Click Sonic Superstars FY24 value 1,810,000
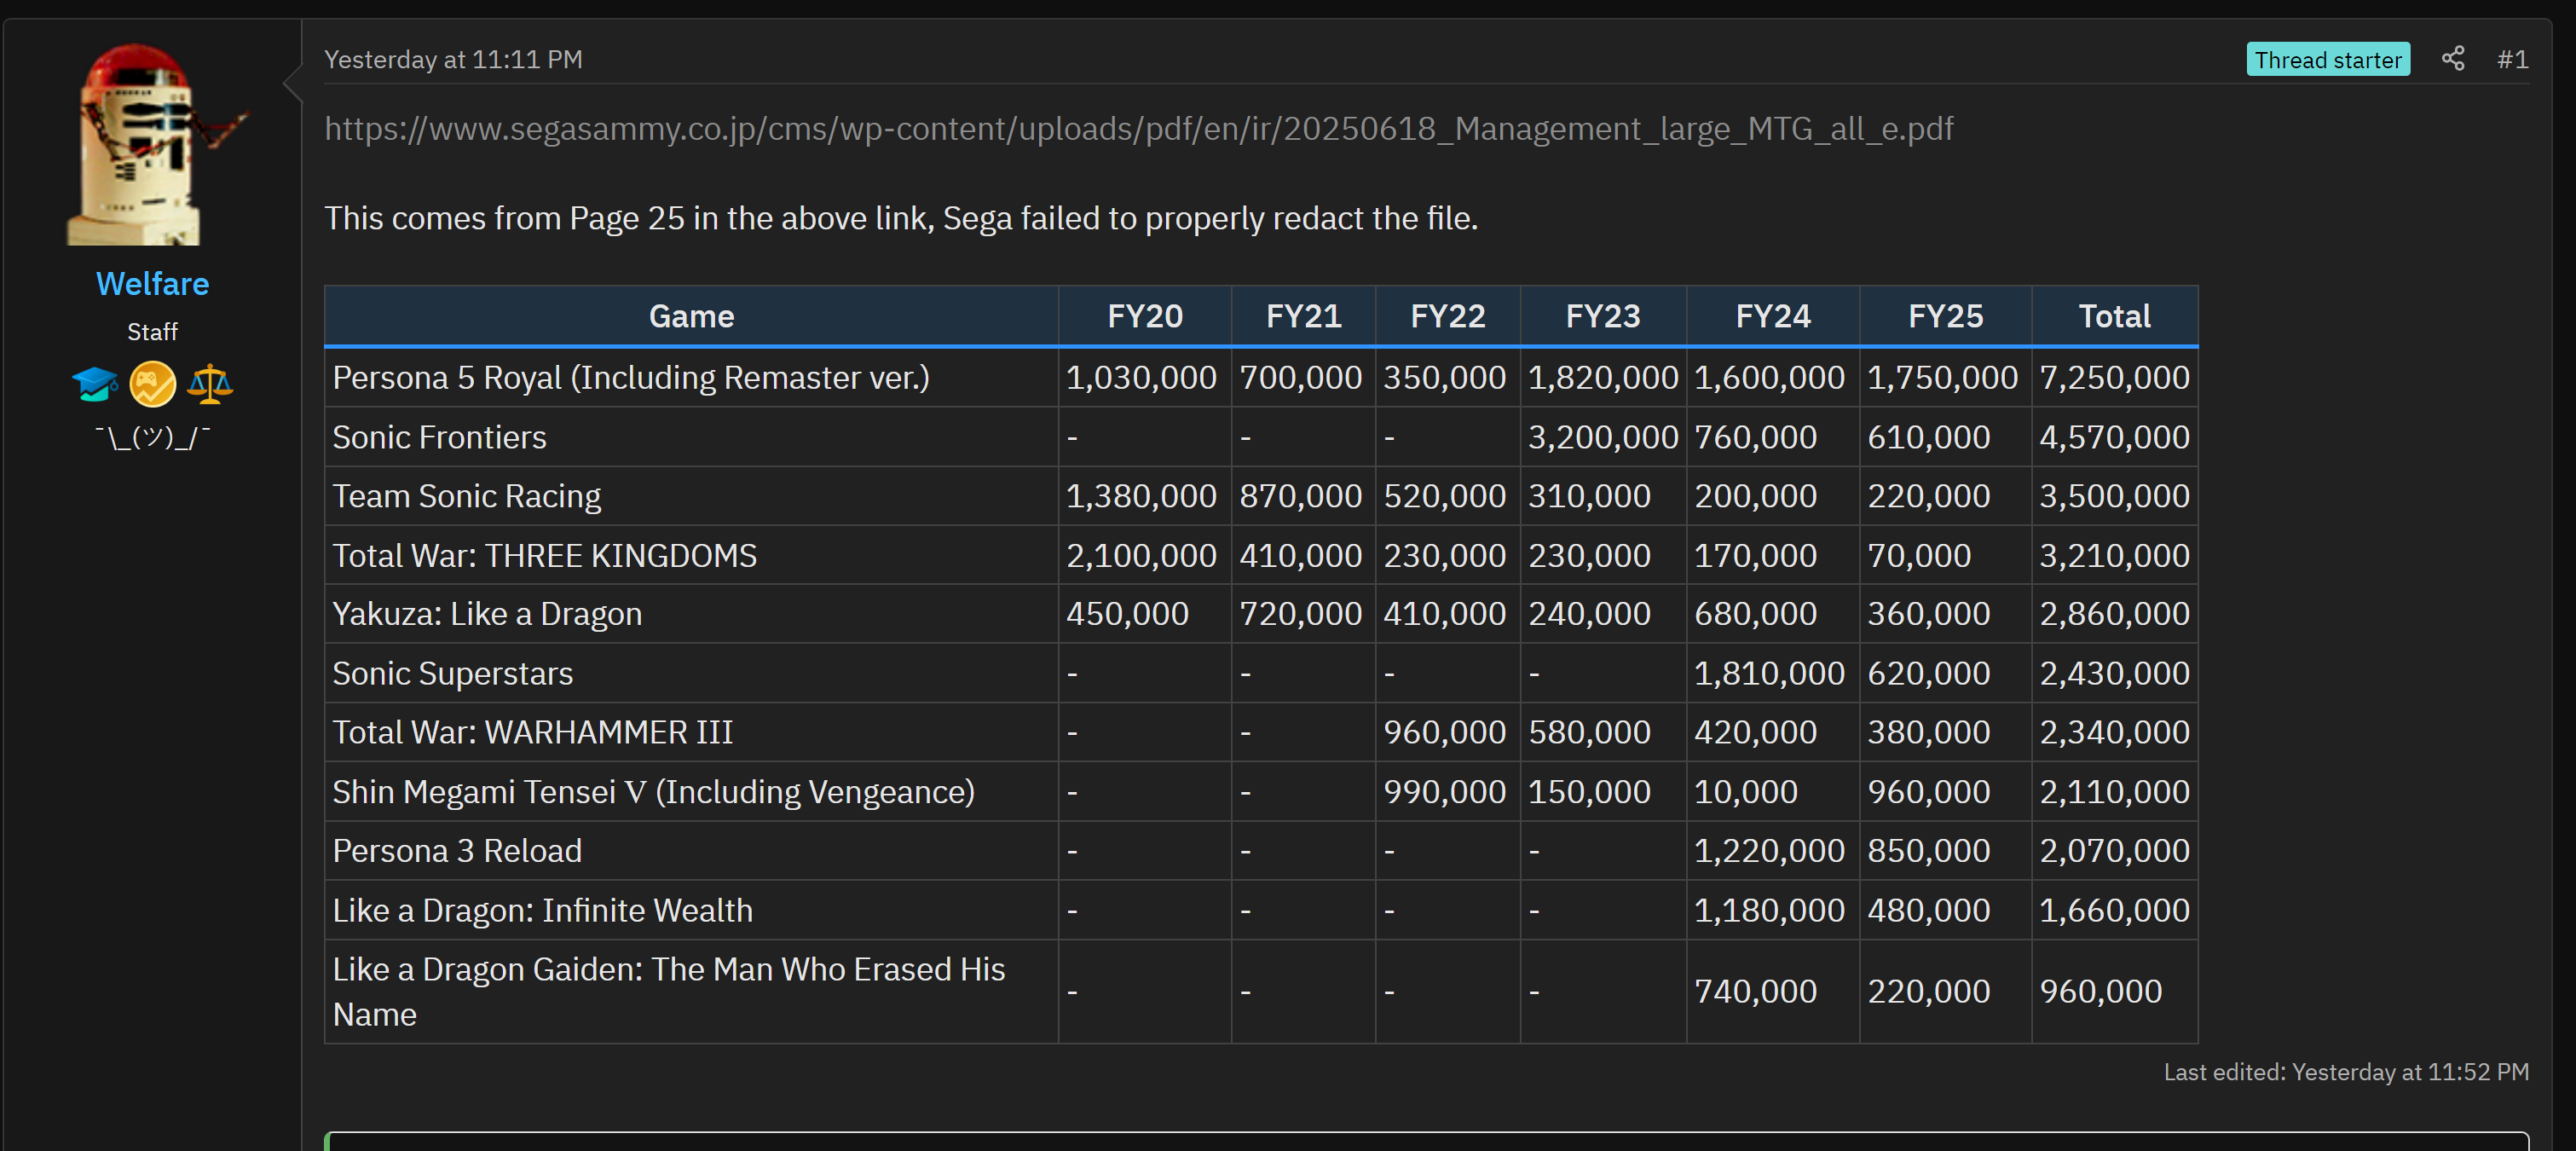Image resolution: width=2576 pixels, height=1151 pixels. point(1769,673)
